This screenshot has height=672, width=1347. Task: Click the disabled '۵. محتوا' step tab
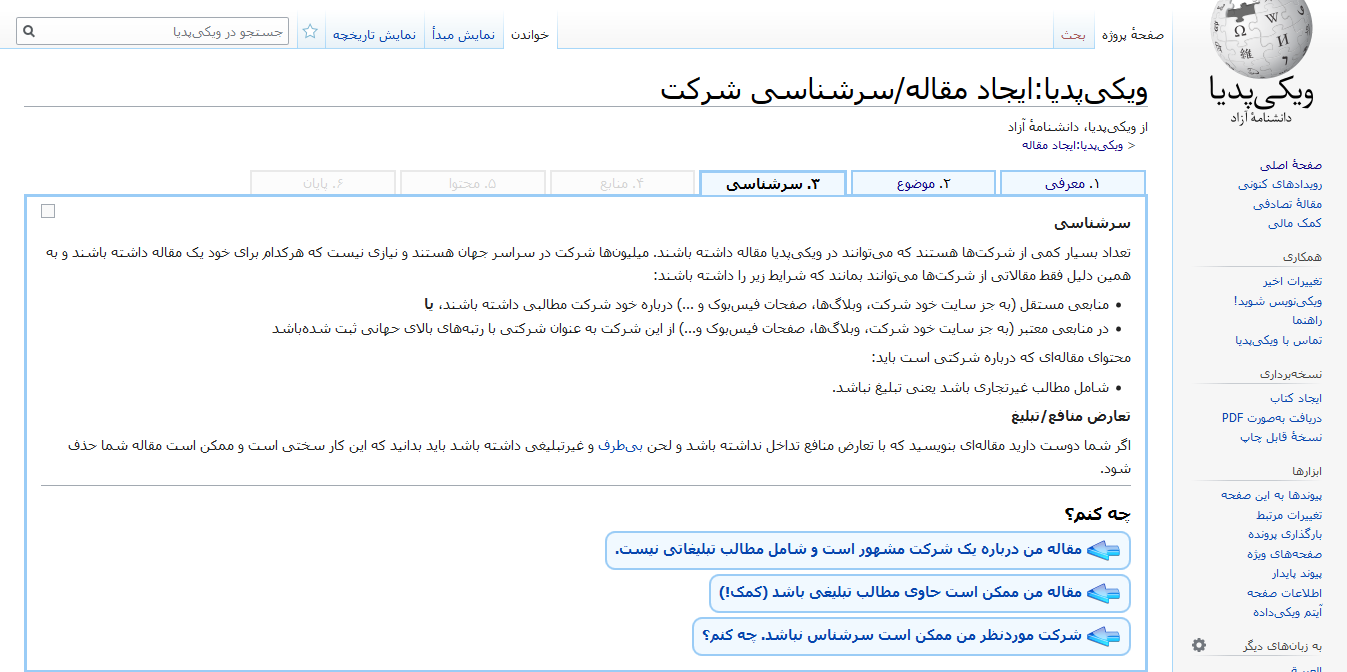click(x=473, y=184)
